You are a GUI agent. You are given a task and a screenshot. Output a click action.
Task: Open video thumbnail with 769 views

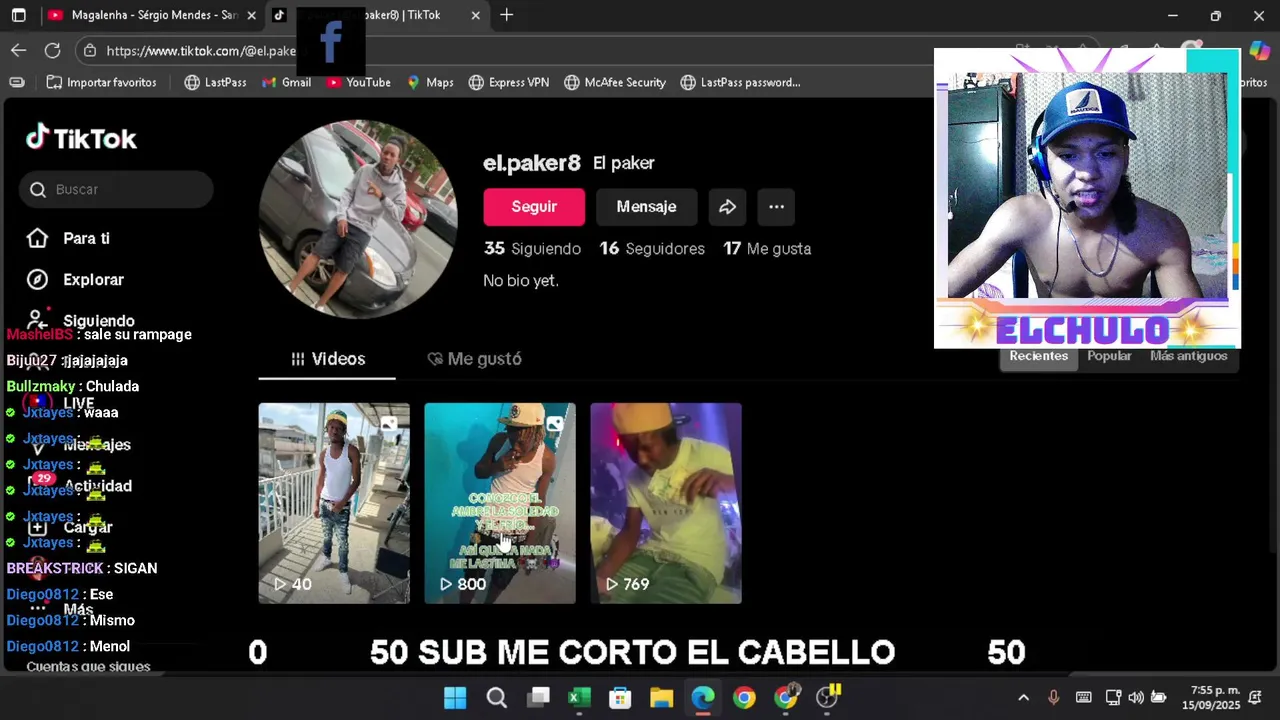coord(666,503)
